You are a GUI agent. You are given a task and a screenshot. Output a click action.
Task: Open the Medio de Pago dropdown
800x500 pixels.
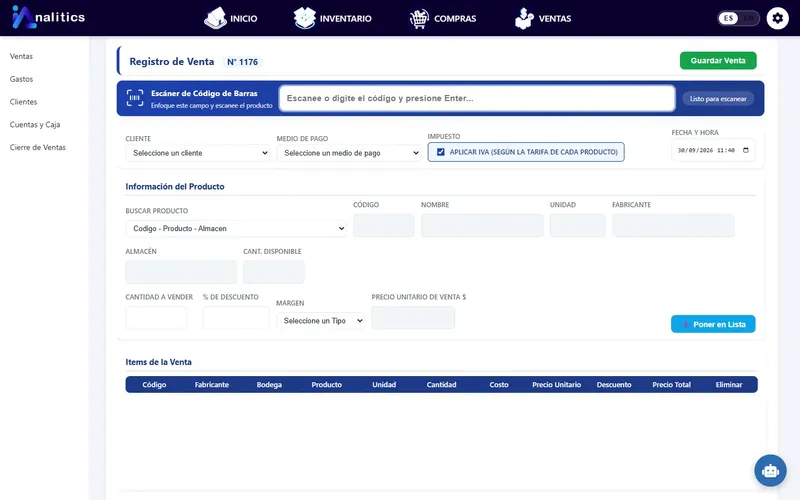coord(349,153)
